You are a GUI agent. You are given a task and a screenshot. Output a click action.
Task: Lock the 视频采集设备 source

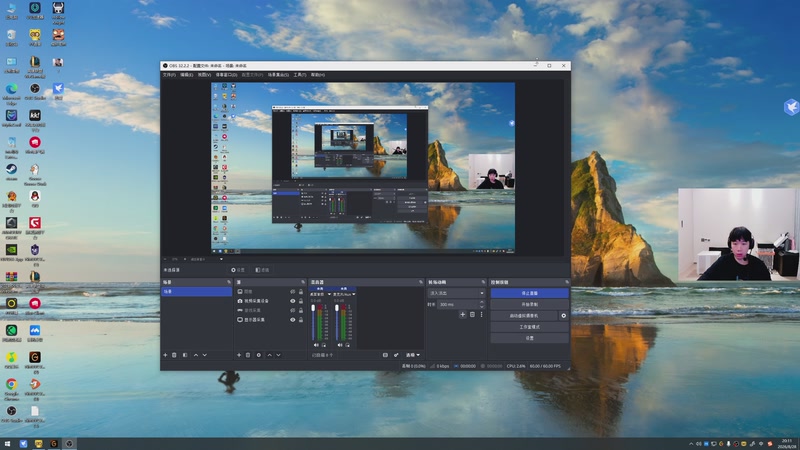(x=301, y=301)
